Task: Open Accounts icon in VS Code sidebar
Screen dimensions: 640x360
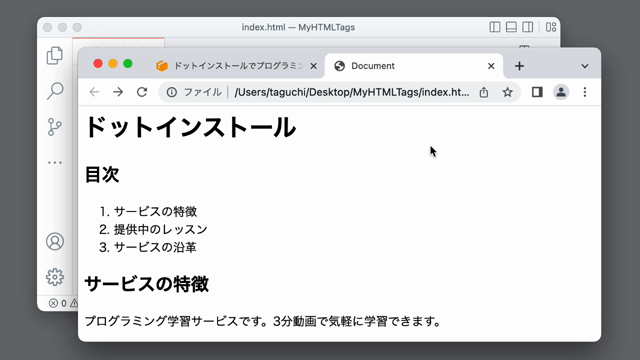Action: (x=55, y=241)
